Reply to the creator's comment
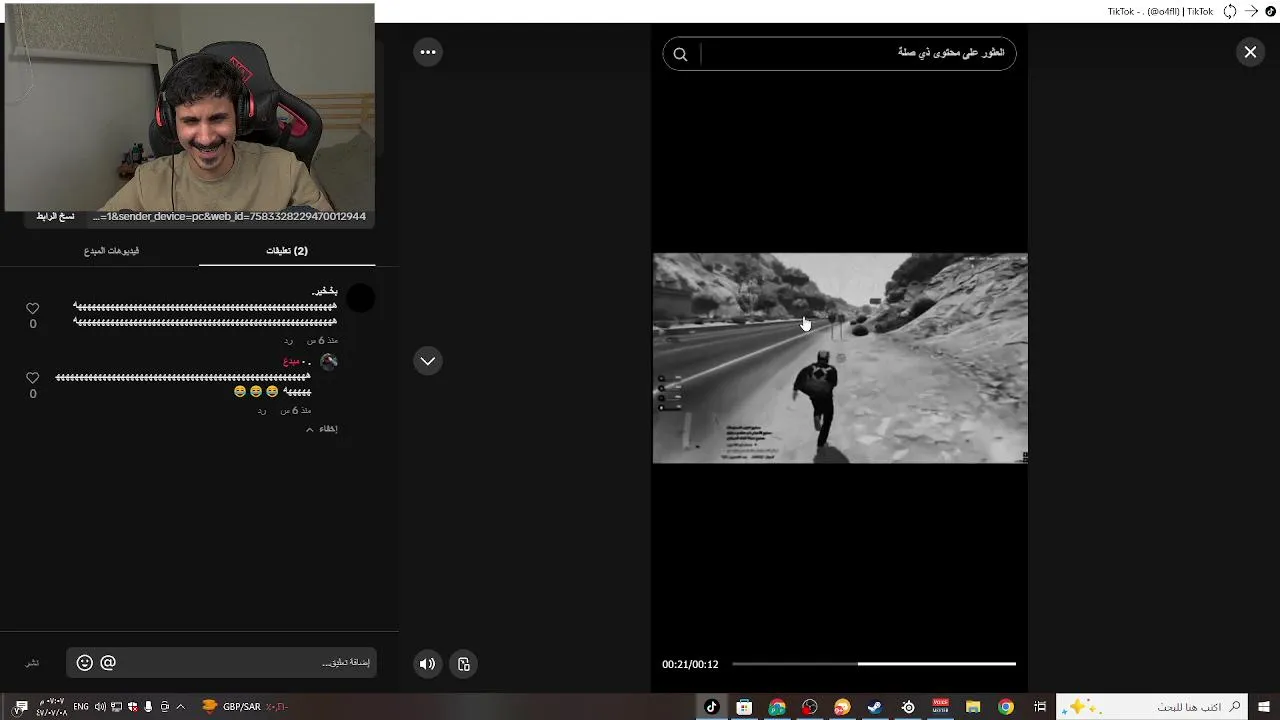This screenshot has width=1280, height=720. 262,411
